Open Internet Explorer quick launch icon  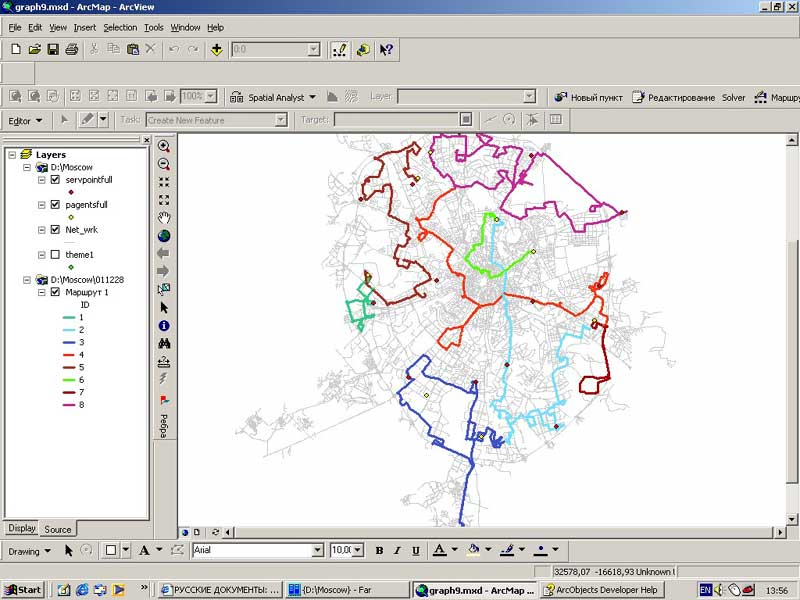82,590
